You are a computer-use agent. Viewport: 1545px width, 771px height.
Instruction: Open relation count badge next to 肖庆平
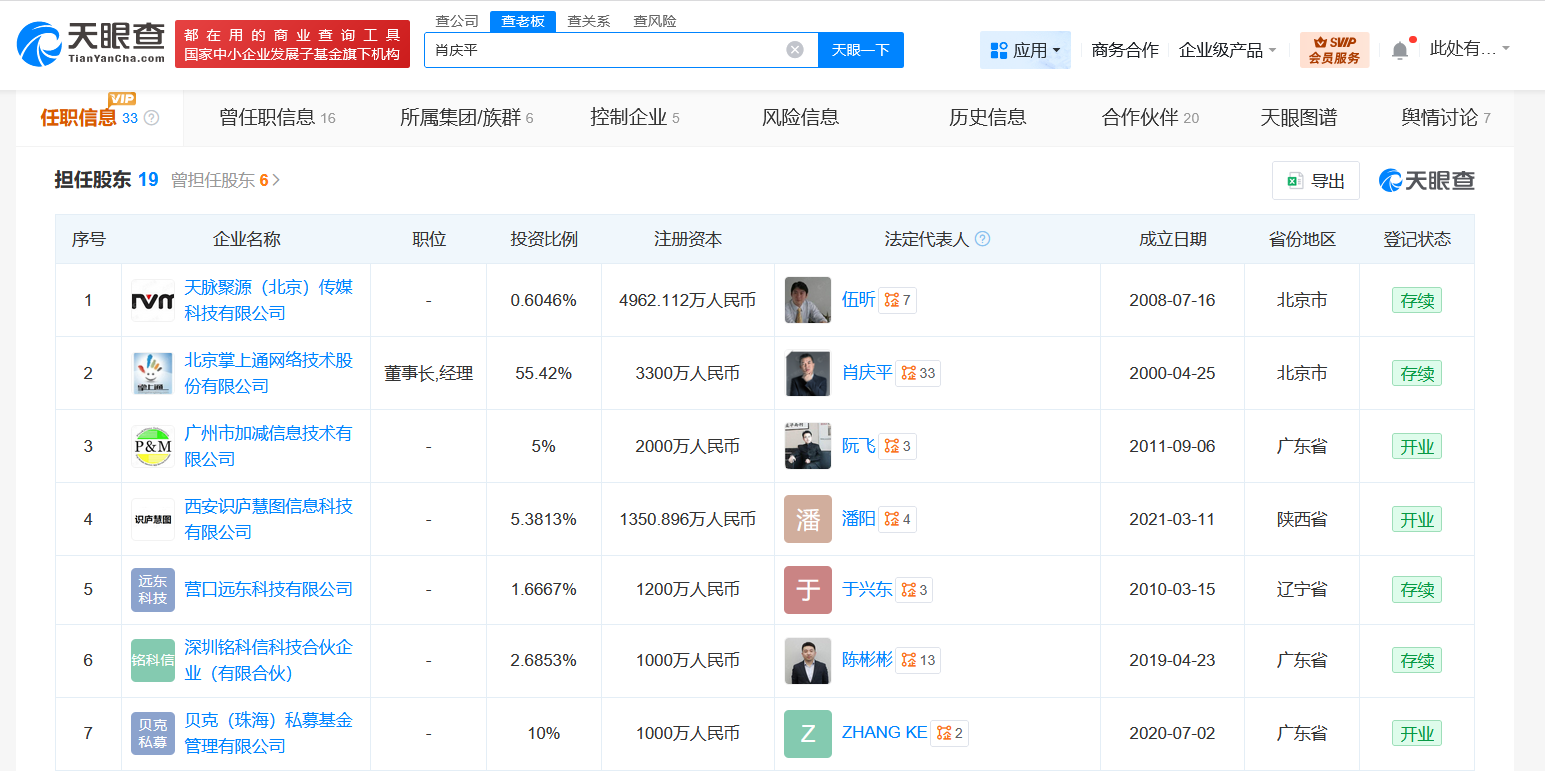917,373
